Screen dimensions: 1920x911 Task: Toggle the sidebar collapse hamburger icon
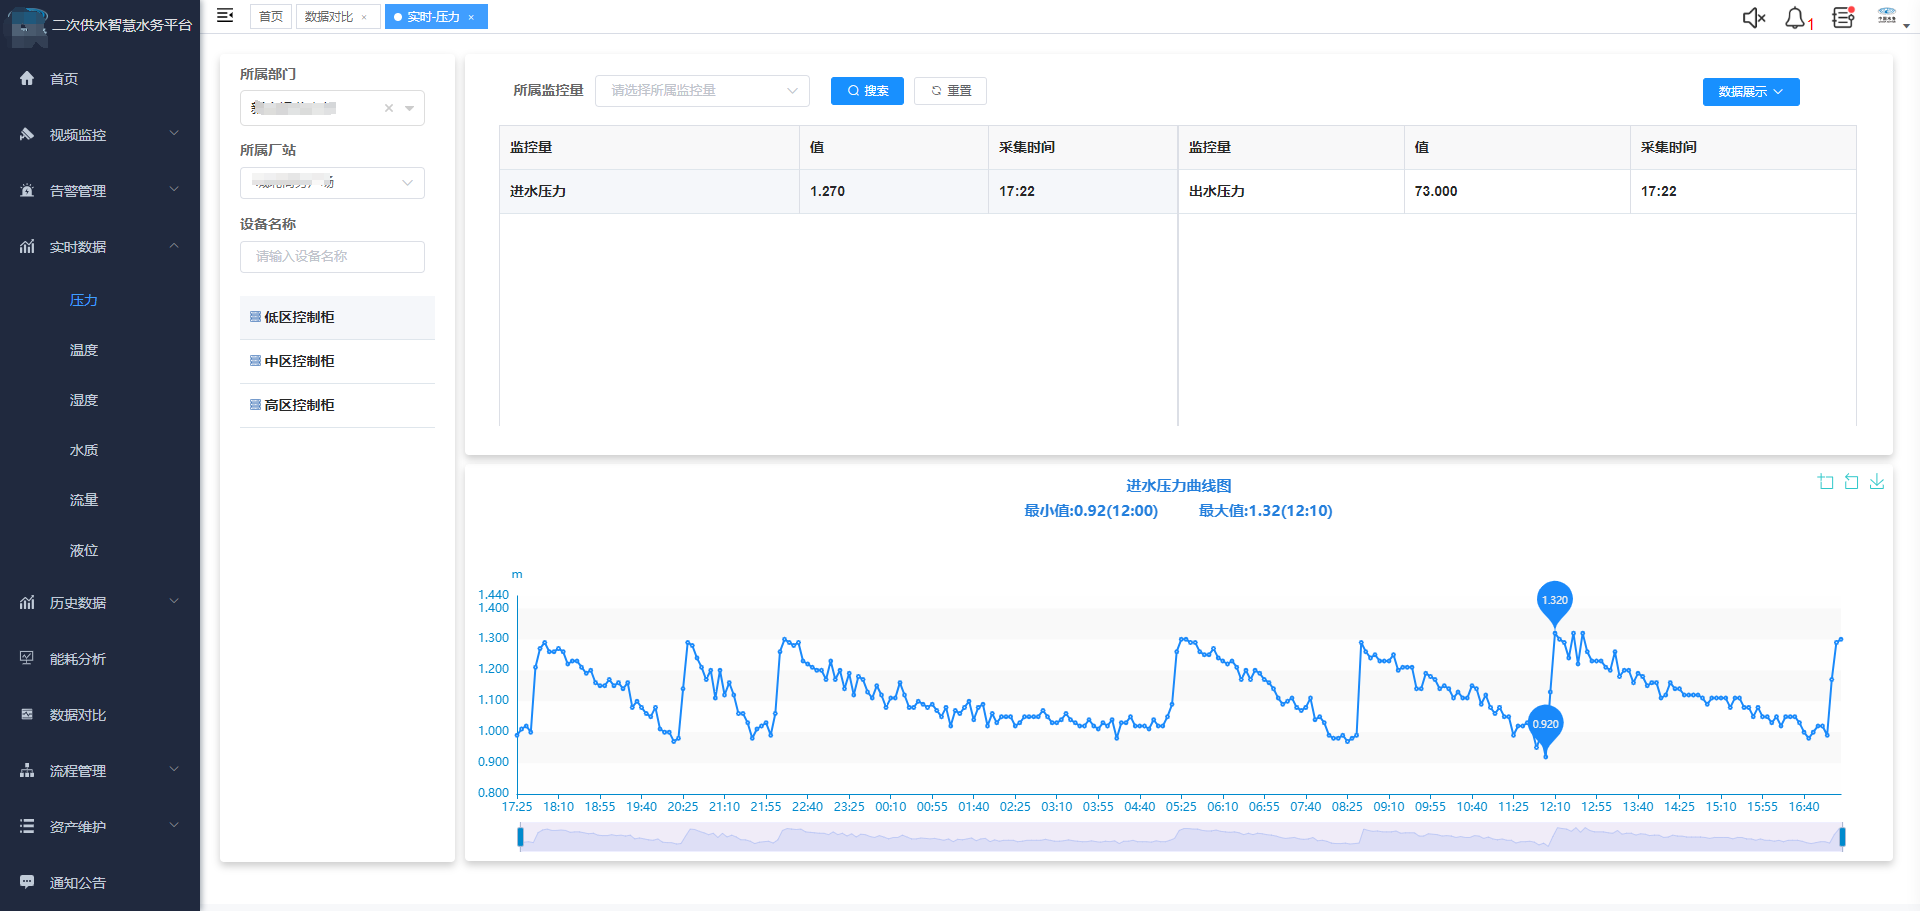(225, 15)
